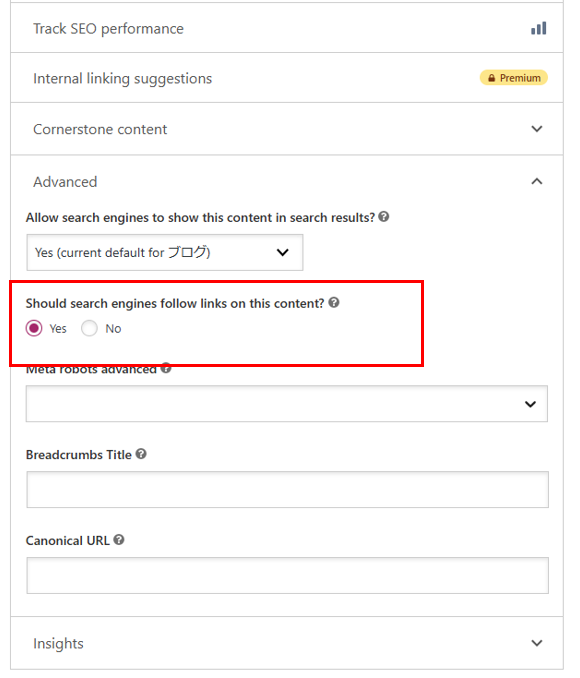Viewport: 580px width, 678px height.
Task: Click the Track SEO performance bar chart icon
Action: (538, 28)
